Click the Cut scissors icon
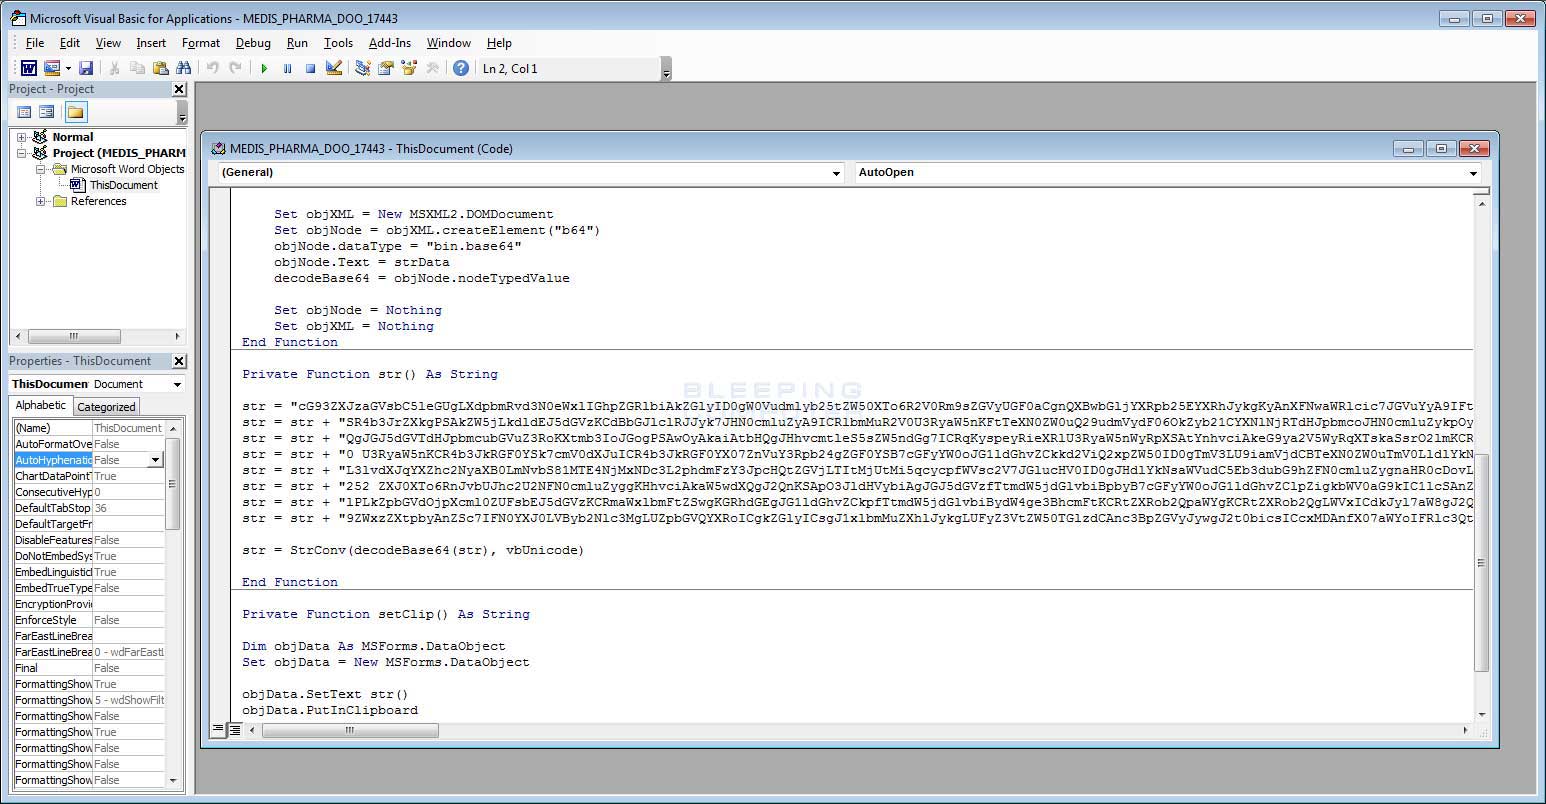The height and width of the screenshot is (804, 1546). 114,68
